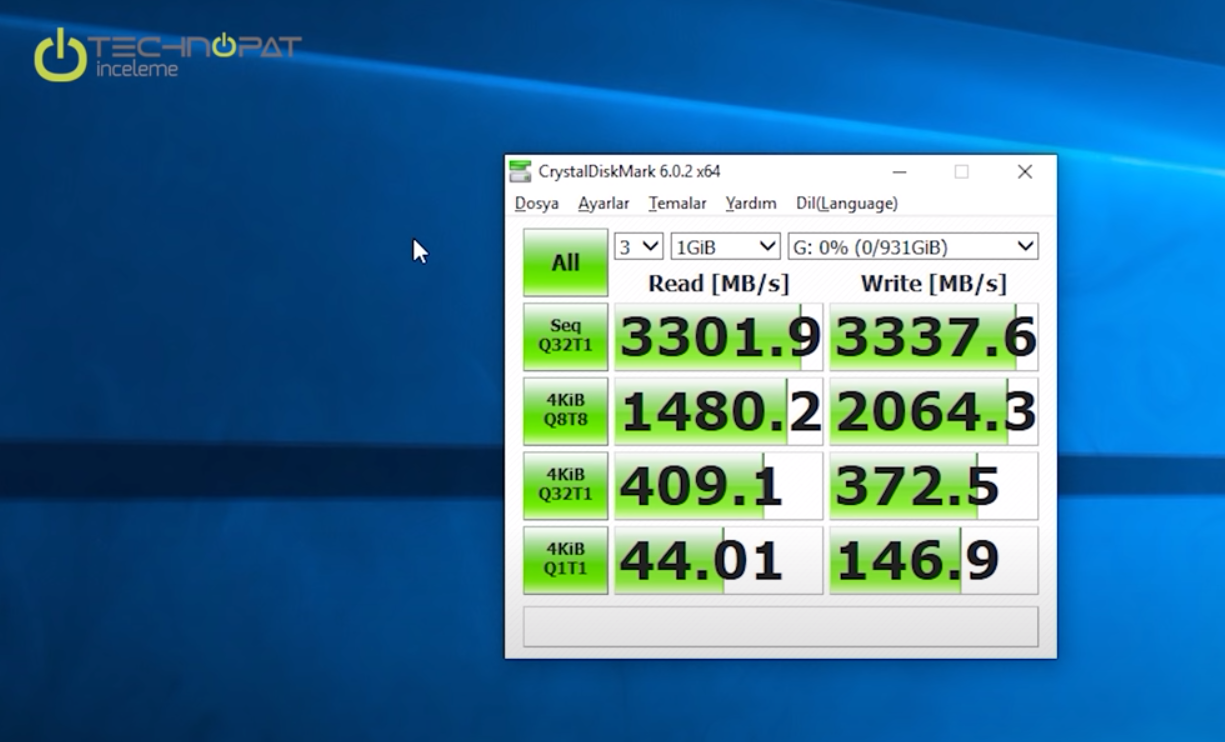Start the 4KiB Q8T8 test
1225x742 pixels.
click(x=565, y=411)
